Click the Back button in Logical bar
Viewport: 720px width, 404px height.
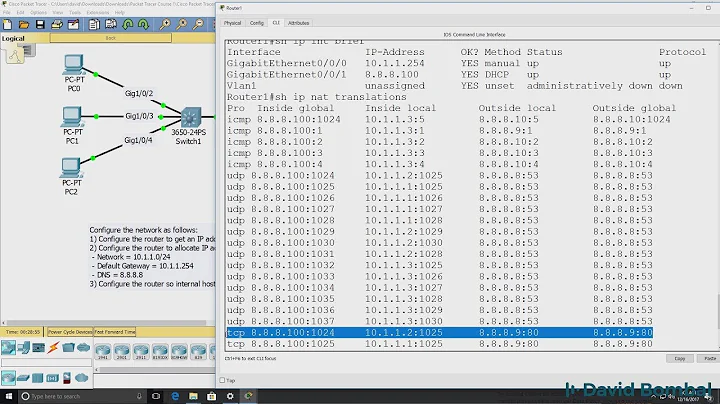pos(111,38)
